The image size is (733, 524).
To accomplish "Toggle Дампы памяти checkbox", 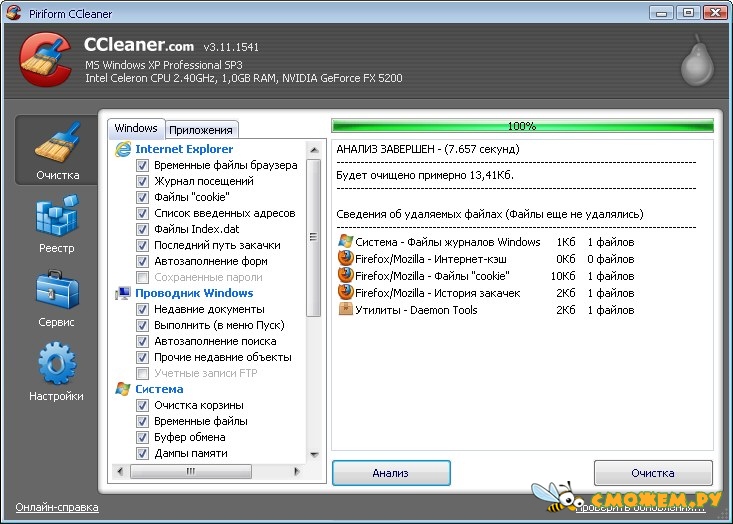I will click(143, 453).
